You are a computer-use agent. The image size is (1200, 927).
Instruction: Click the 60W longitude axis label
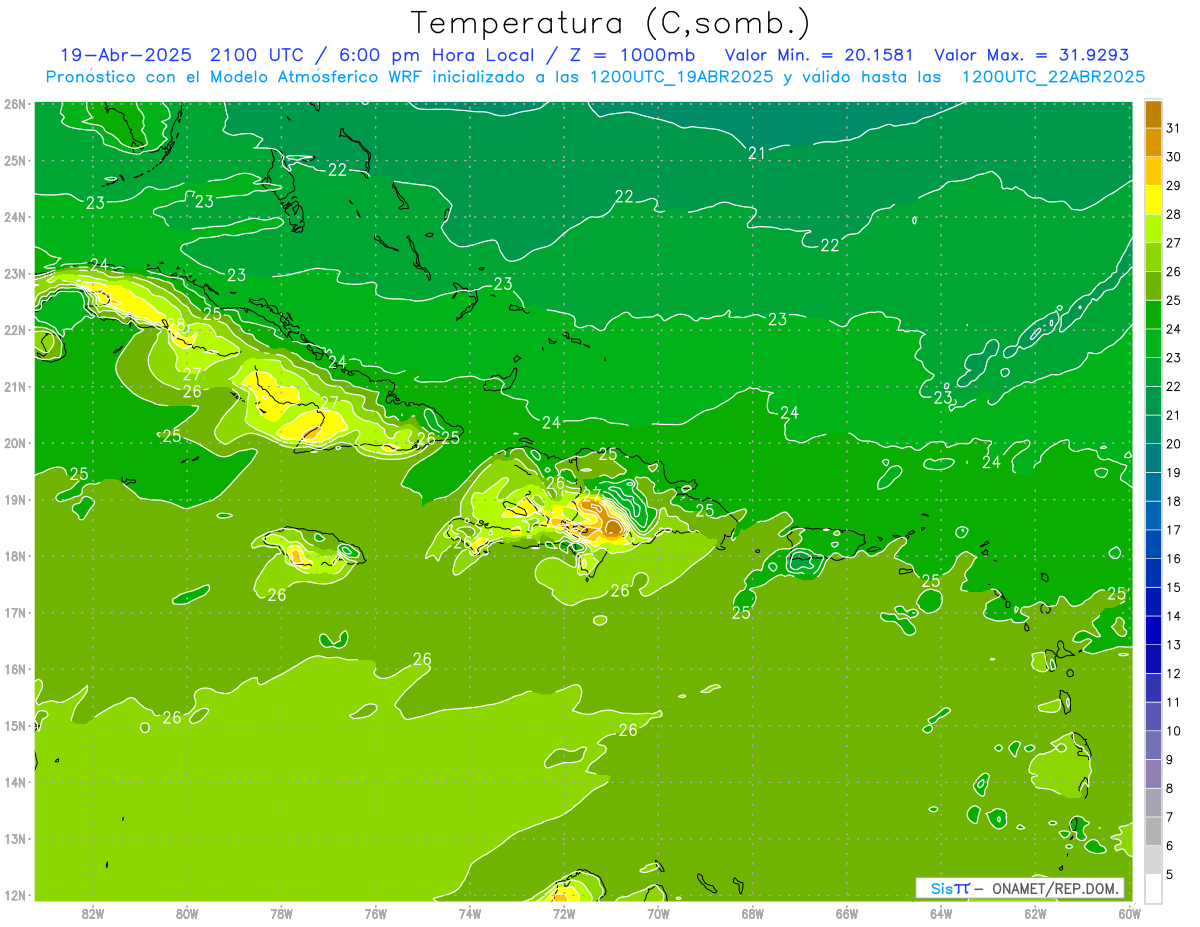pyautogui.click(x=1129, y=913)
